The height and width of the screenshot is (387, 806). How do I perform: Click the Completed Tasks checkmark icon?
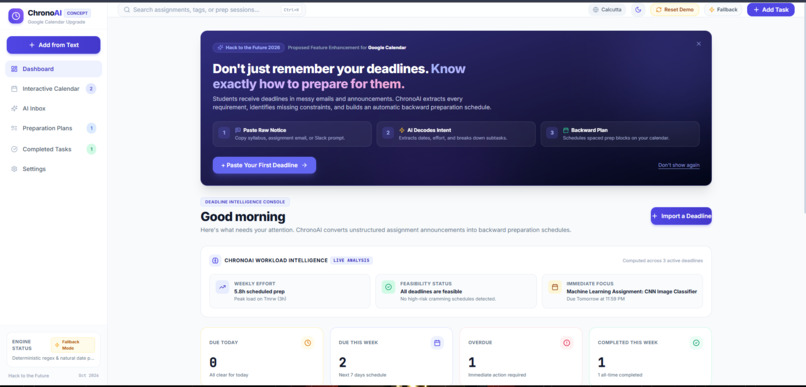14,149
